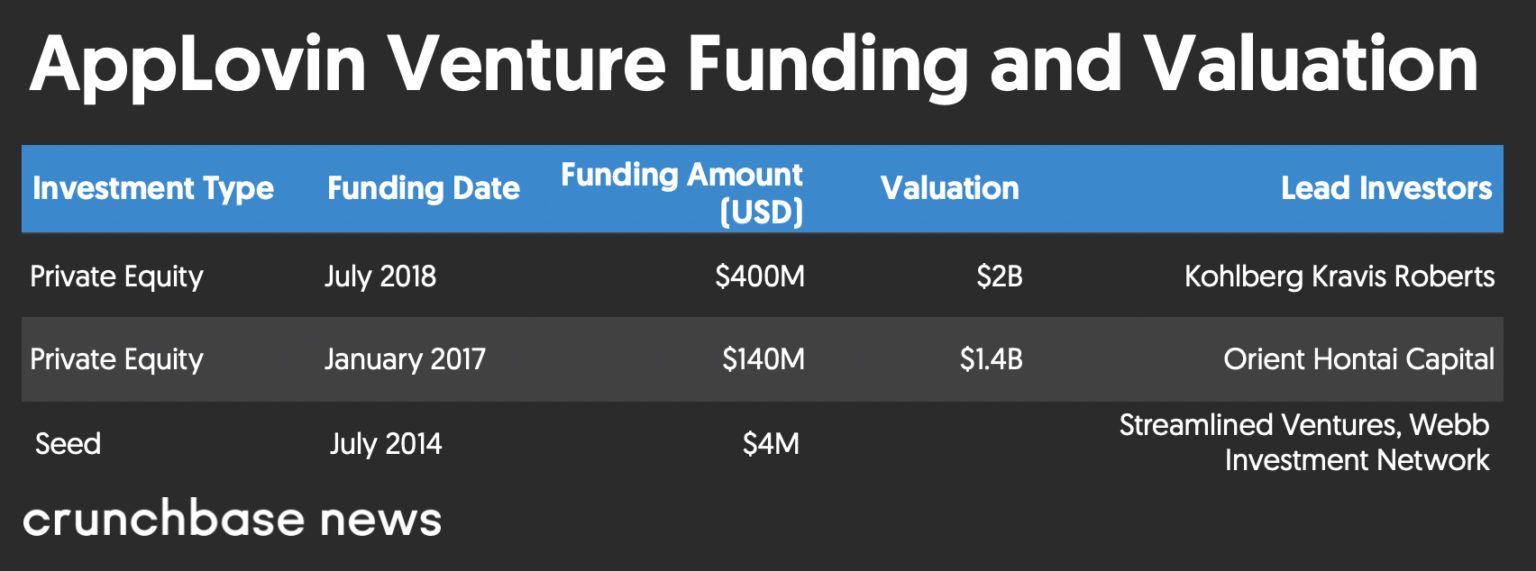
Task: Click the $2B valuation cell
Action: pos(1000,277)
